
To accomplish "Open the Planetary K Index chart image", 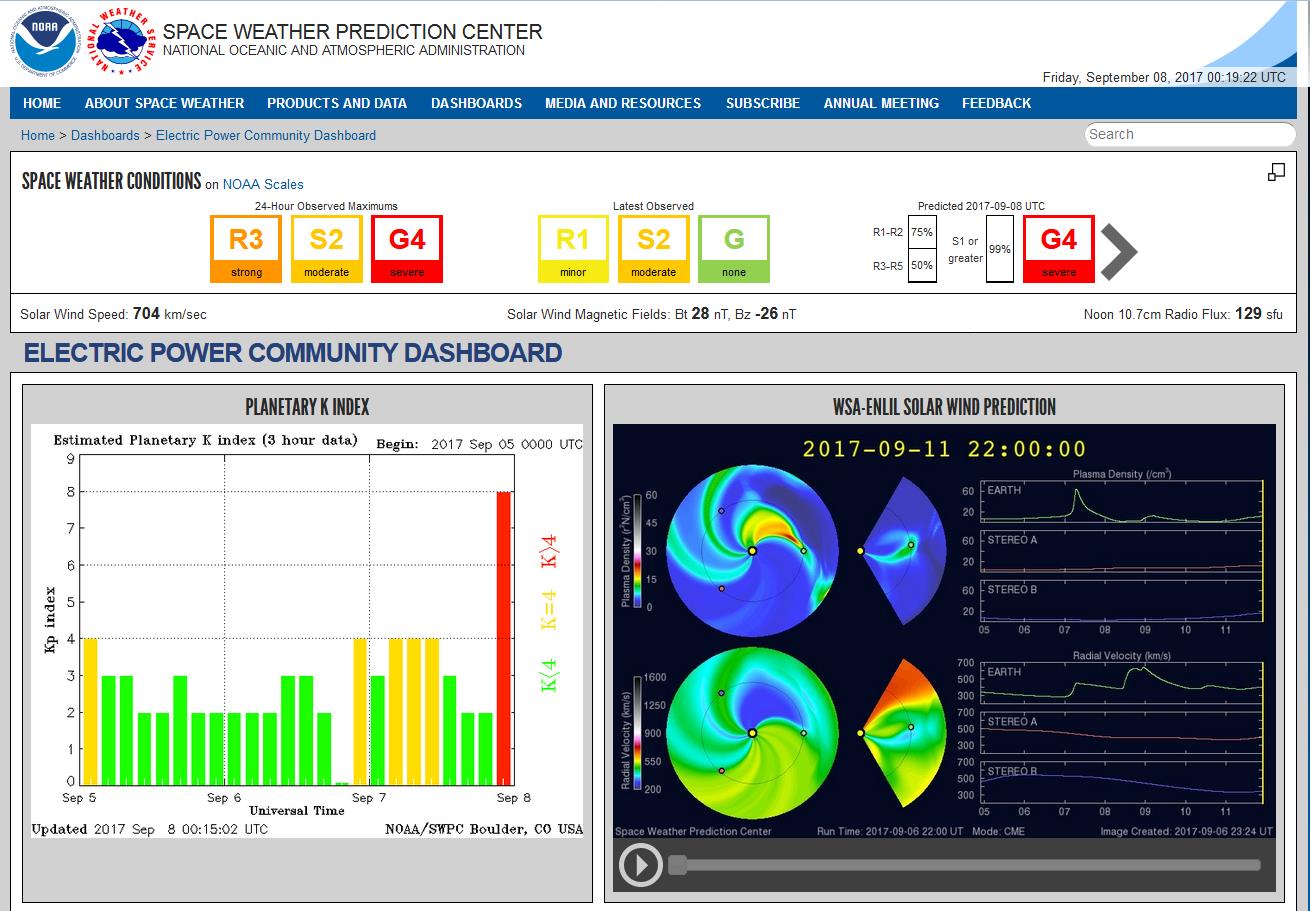I will tap(307, 631).
